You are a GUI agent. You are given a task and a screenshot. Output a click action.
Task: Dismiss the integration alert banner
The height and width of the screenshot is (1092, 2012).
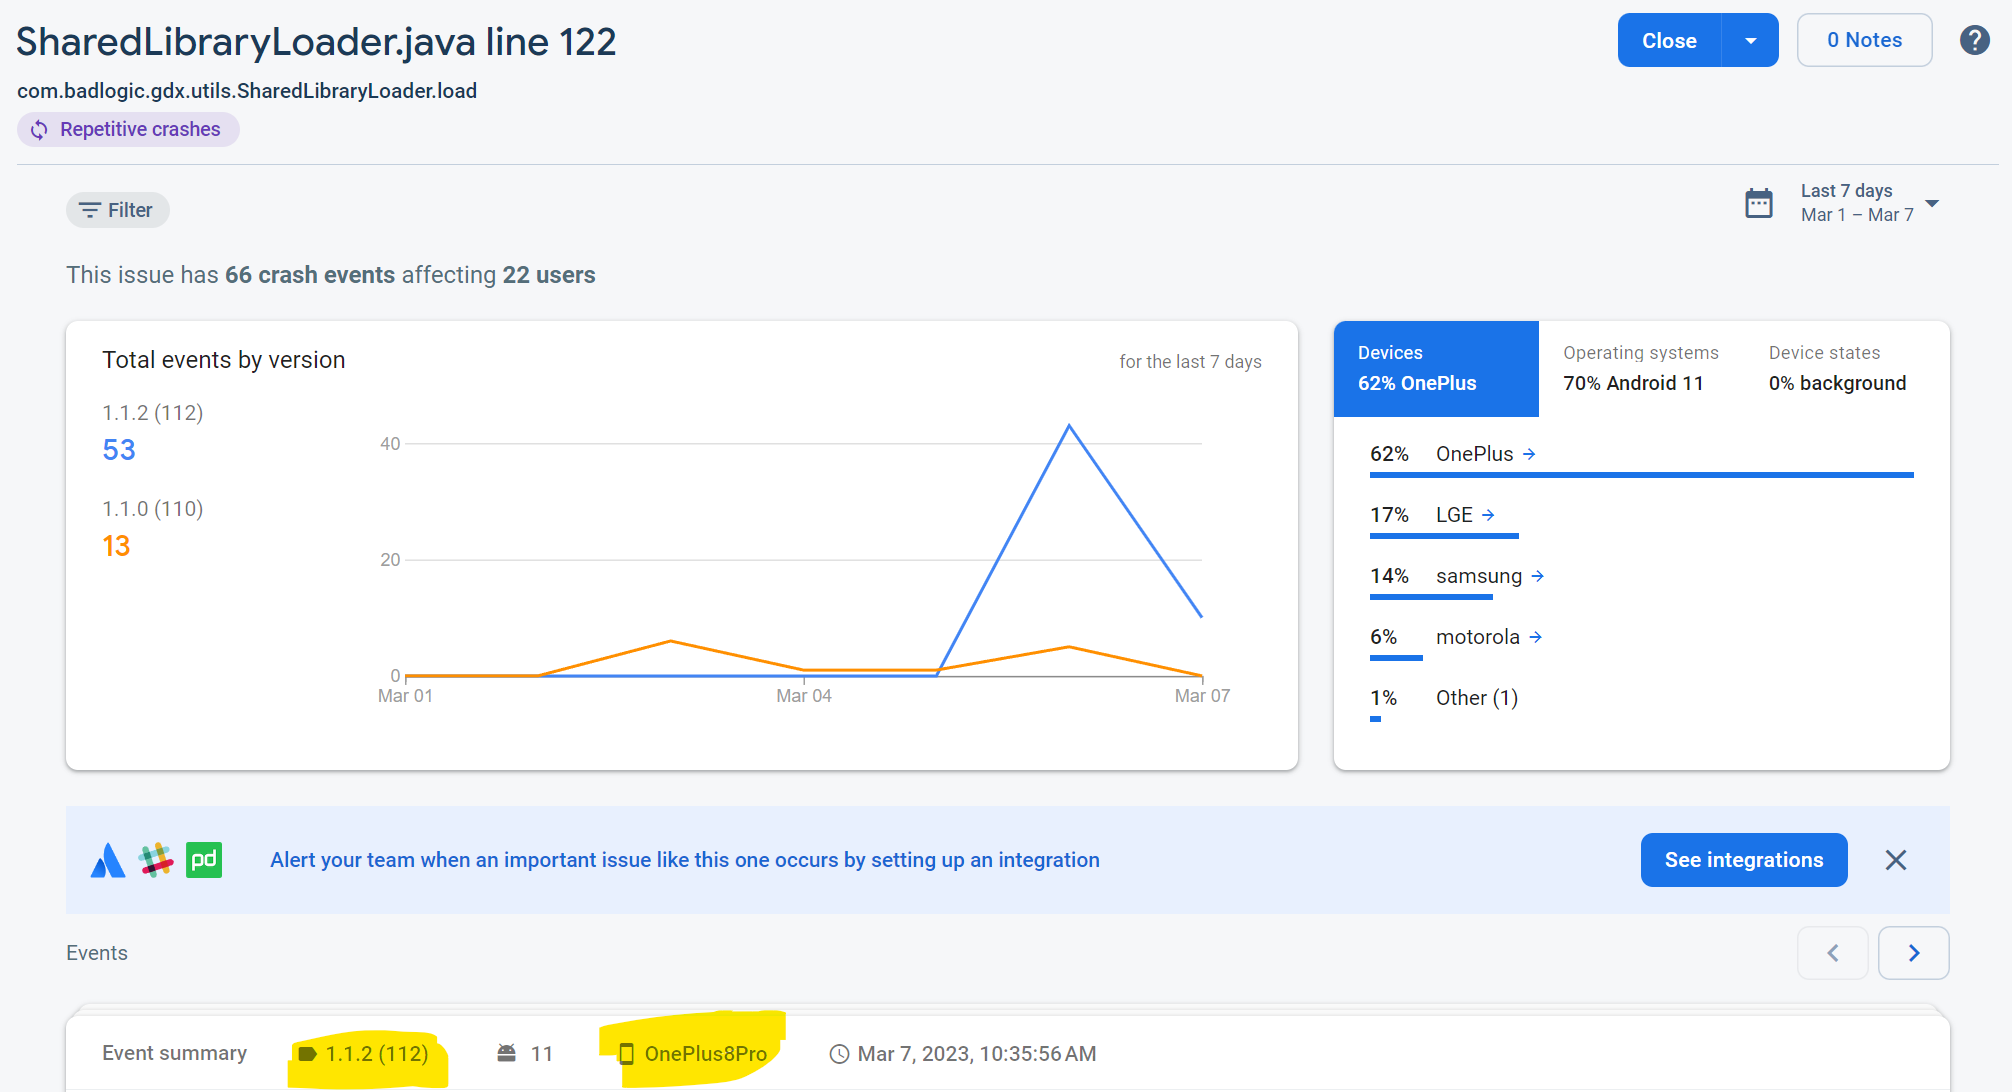(1895, 860)
